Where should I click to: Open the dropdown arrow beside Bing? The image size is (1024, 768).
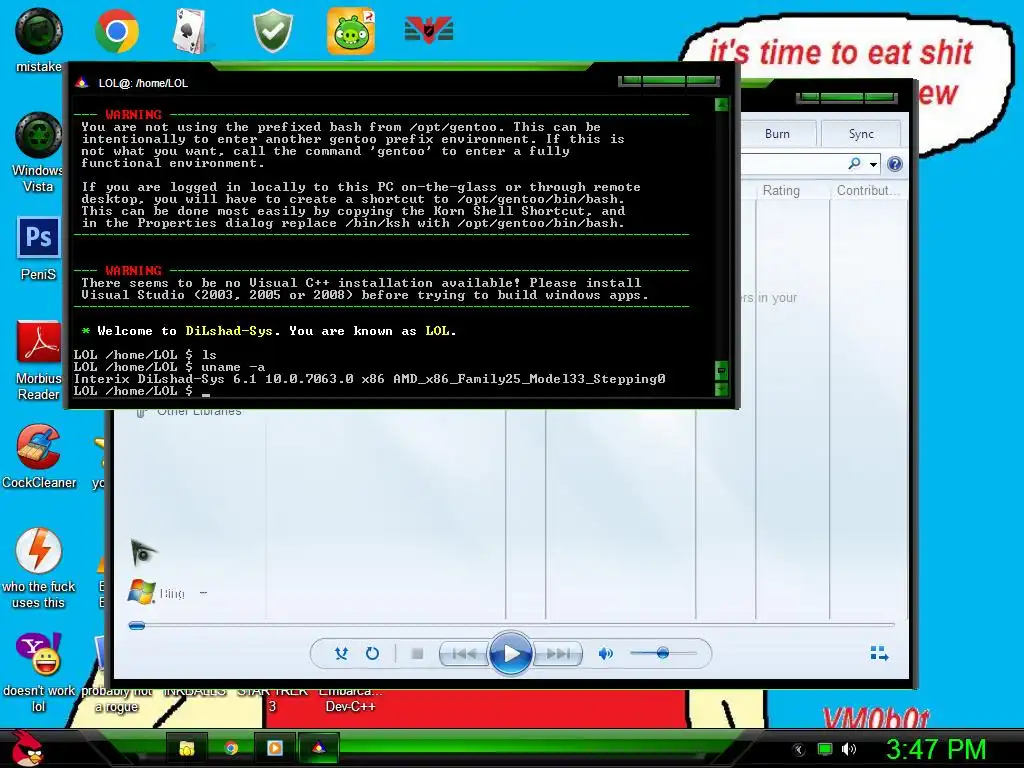tap(204, 593)
